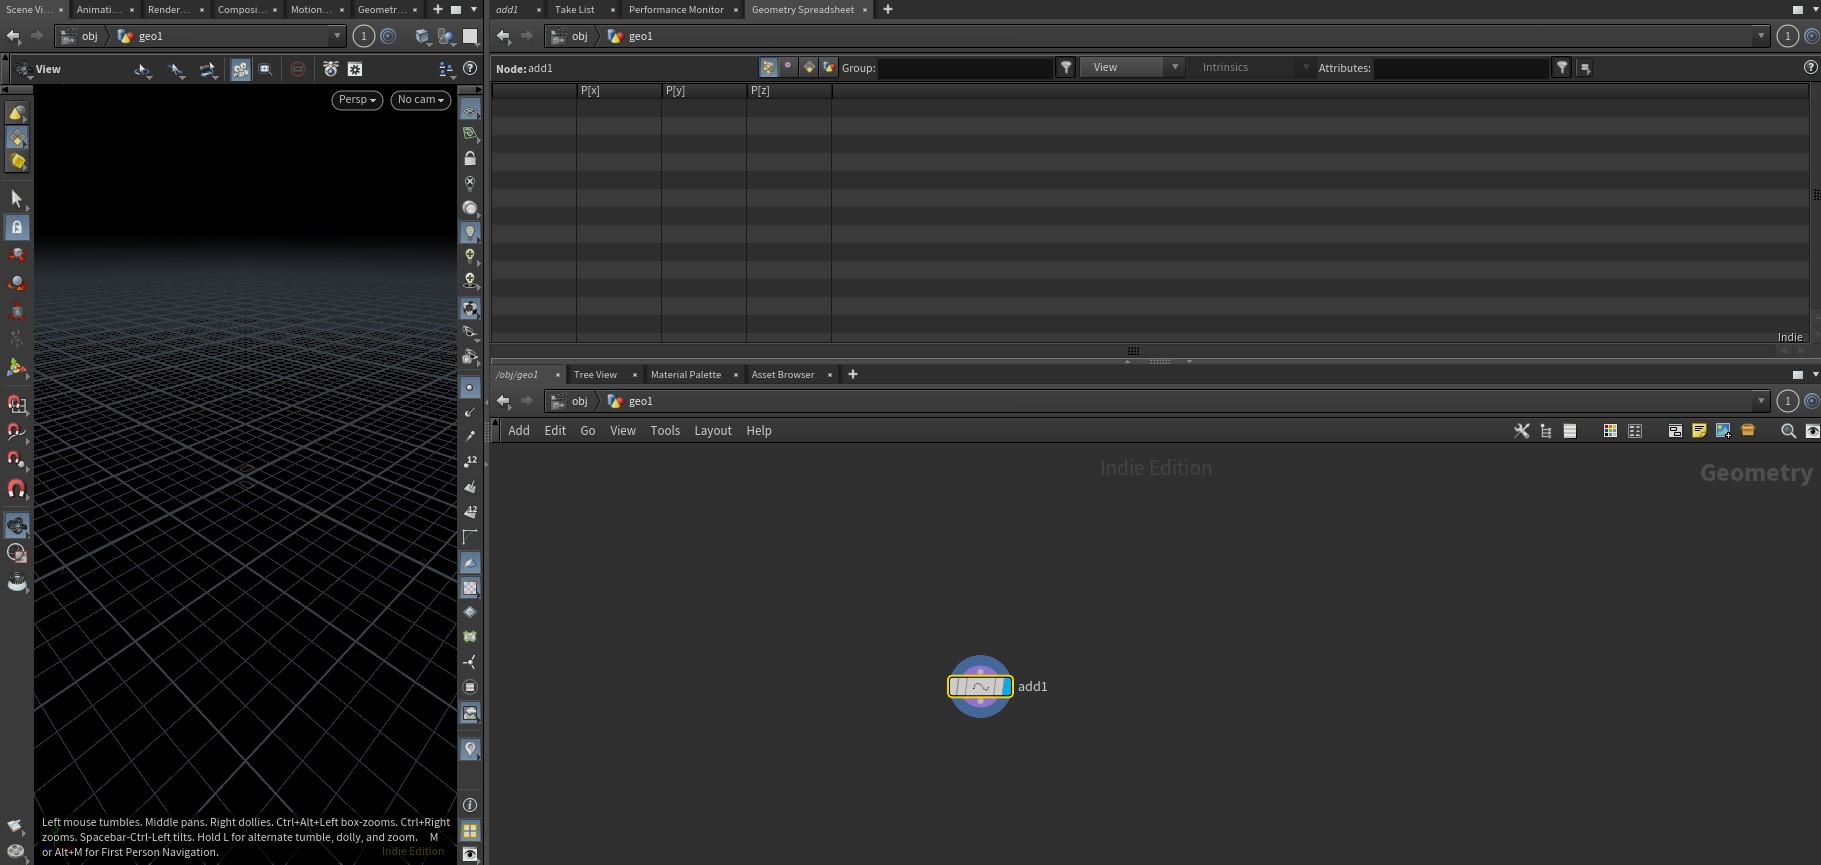Choose the Scale tool in left toolbar
This screenshot has height=865, width=1821.
(16, 311)
